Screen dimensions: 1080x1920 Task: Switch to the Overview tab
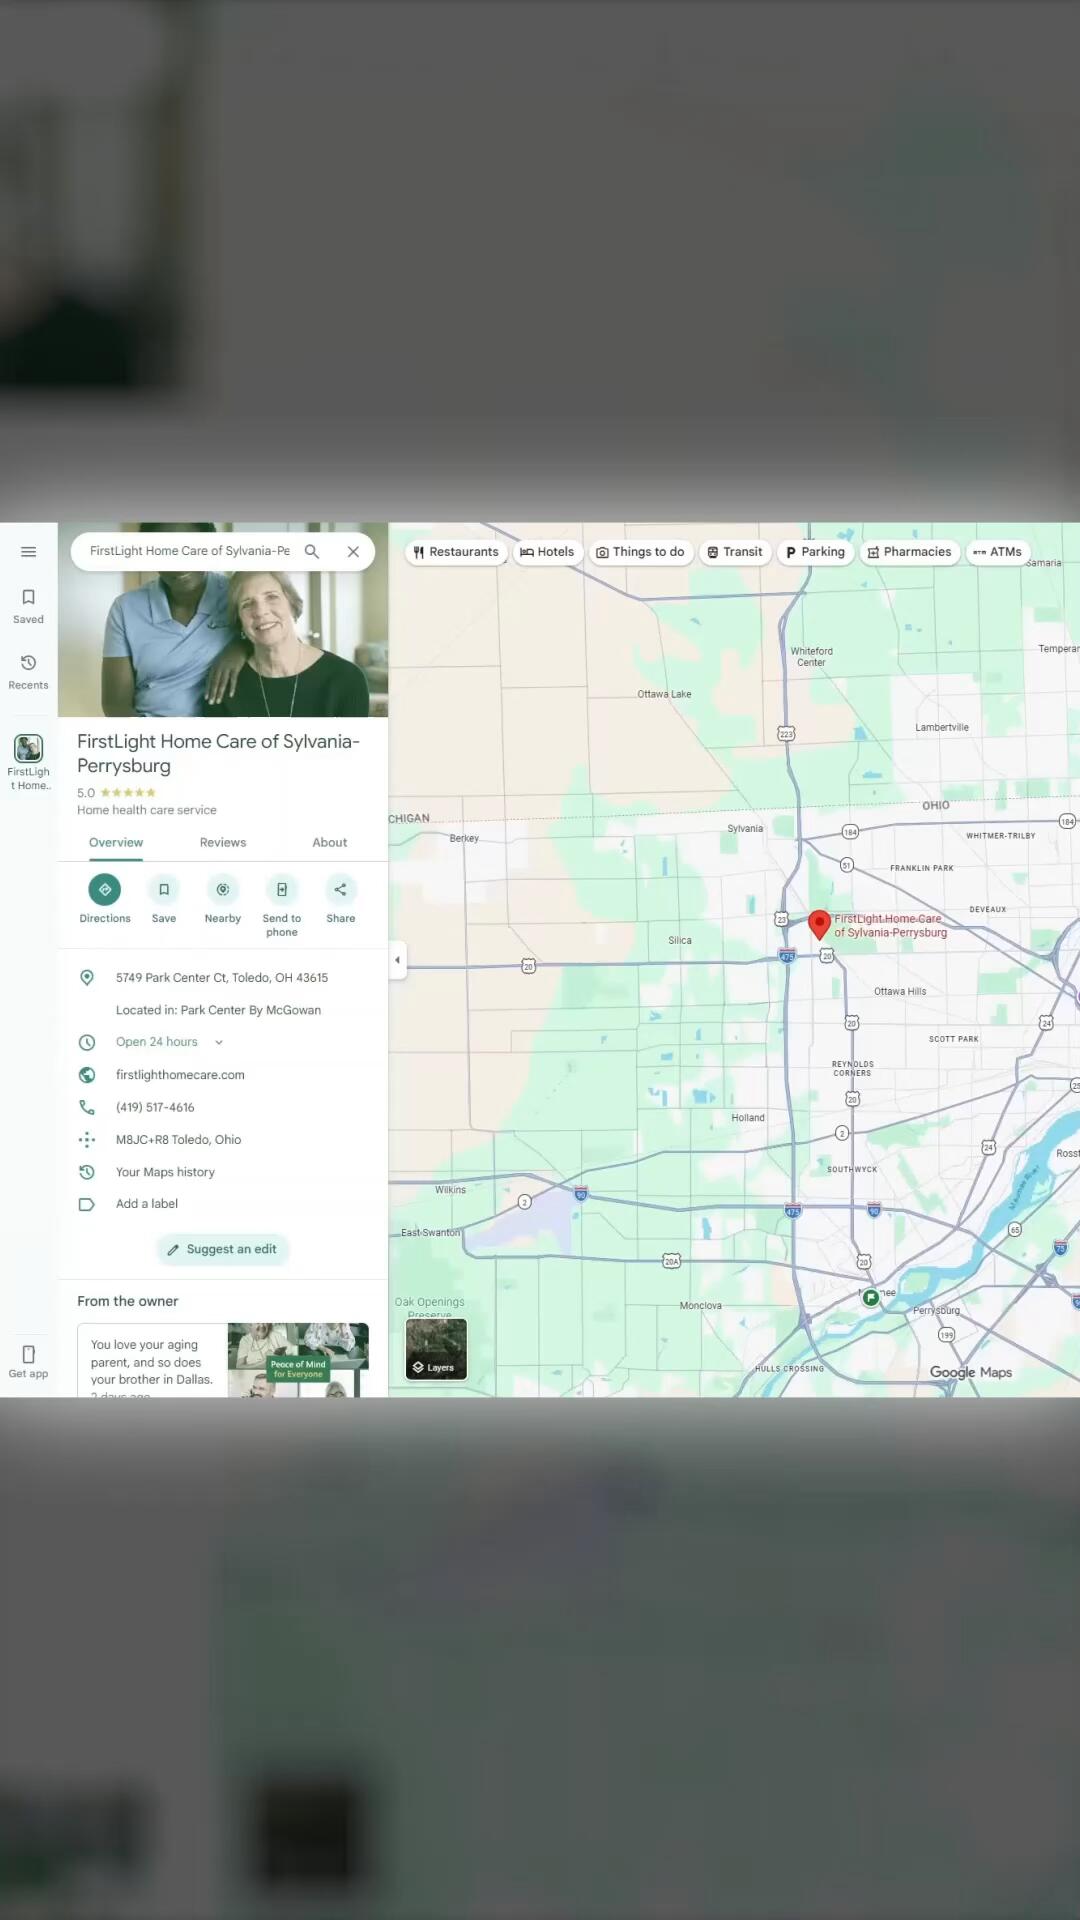click(116, 842)
